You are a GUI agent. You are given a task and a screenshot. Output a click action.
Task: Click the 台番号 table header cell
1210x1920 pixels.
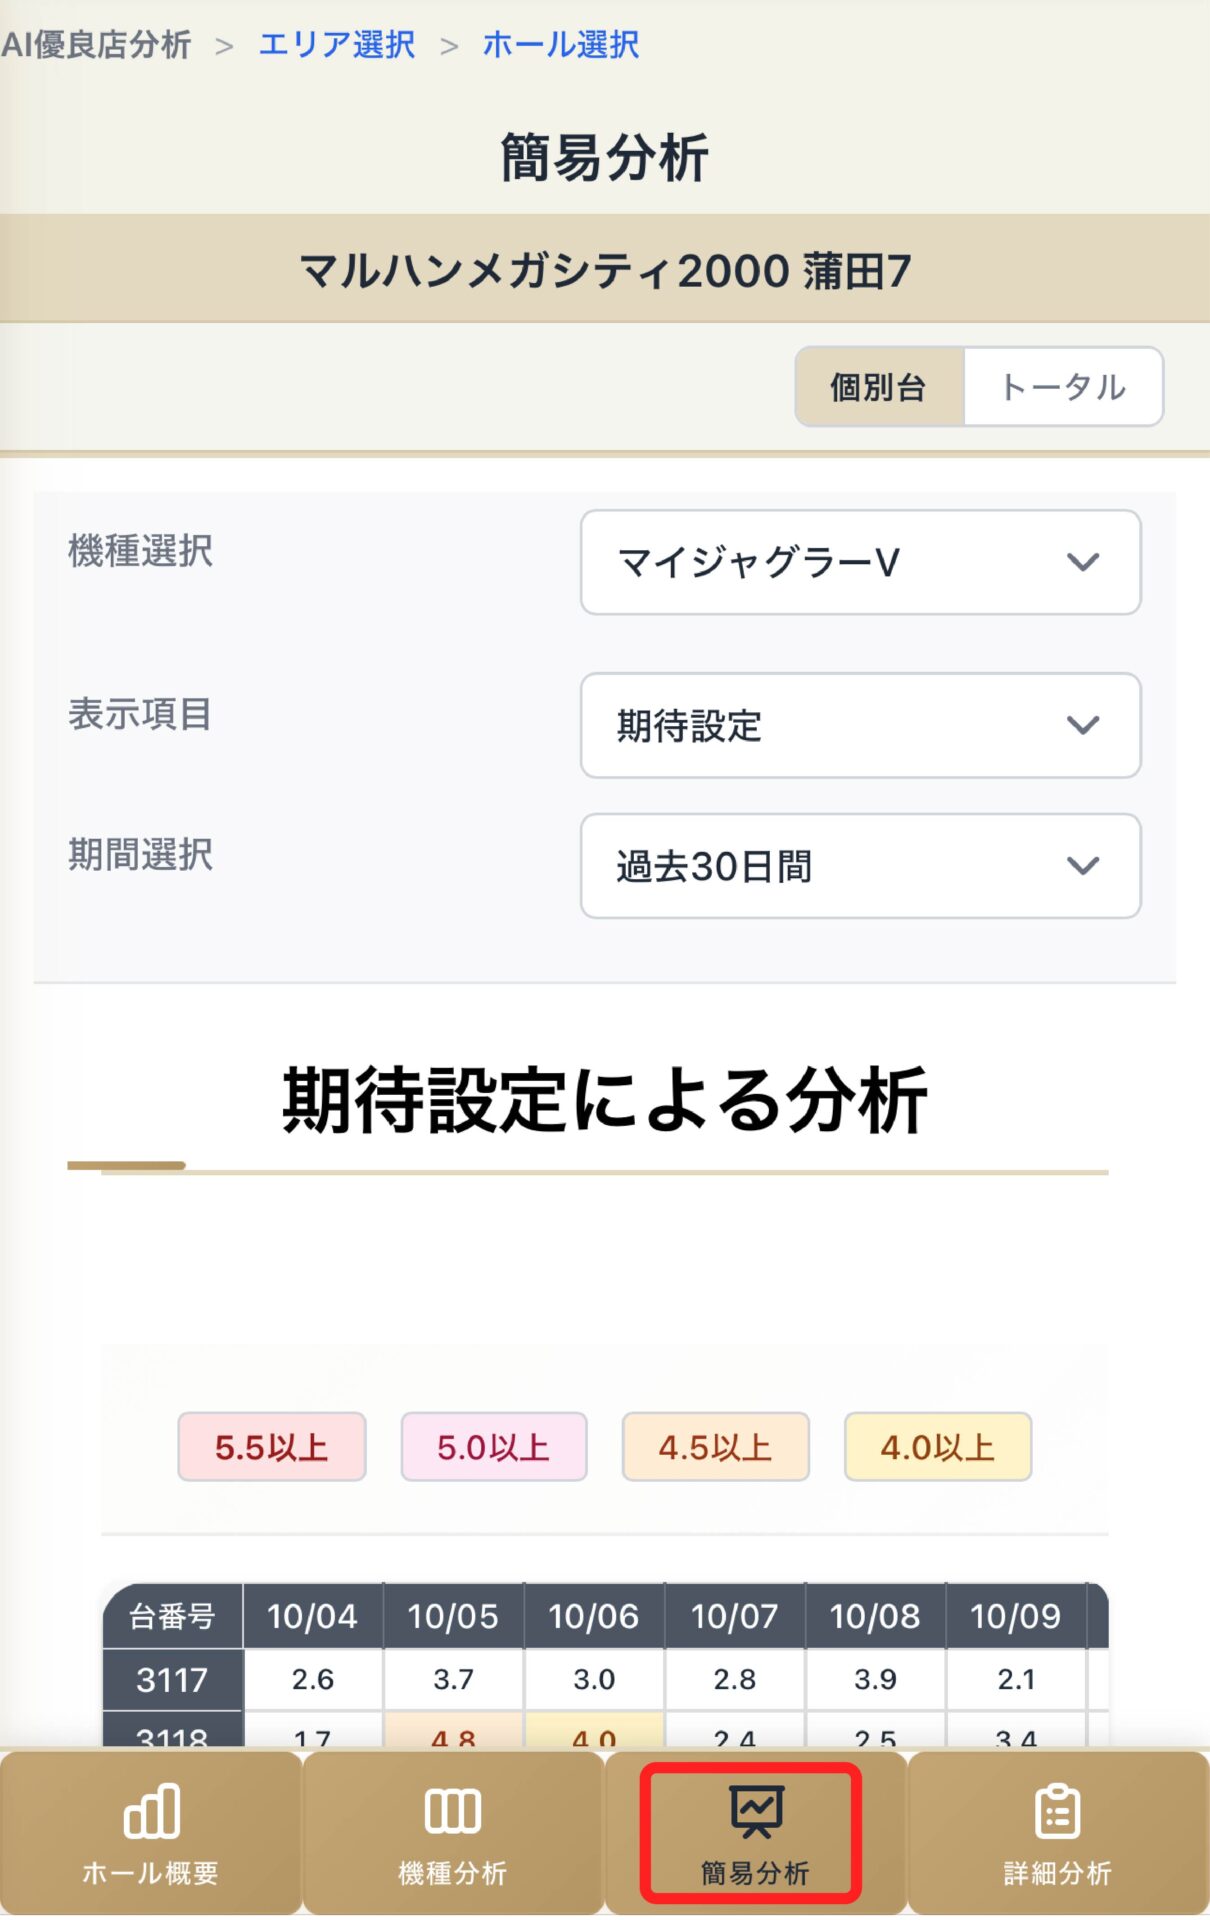pyautogui.click(x=172, y=1616)
